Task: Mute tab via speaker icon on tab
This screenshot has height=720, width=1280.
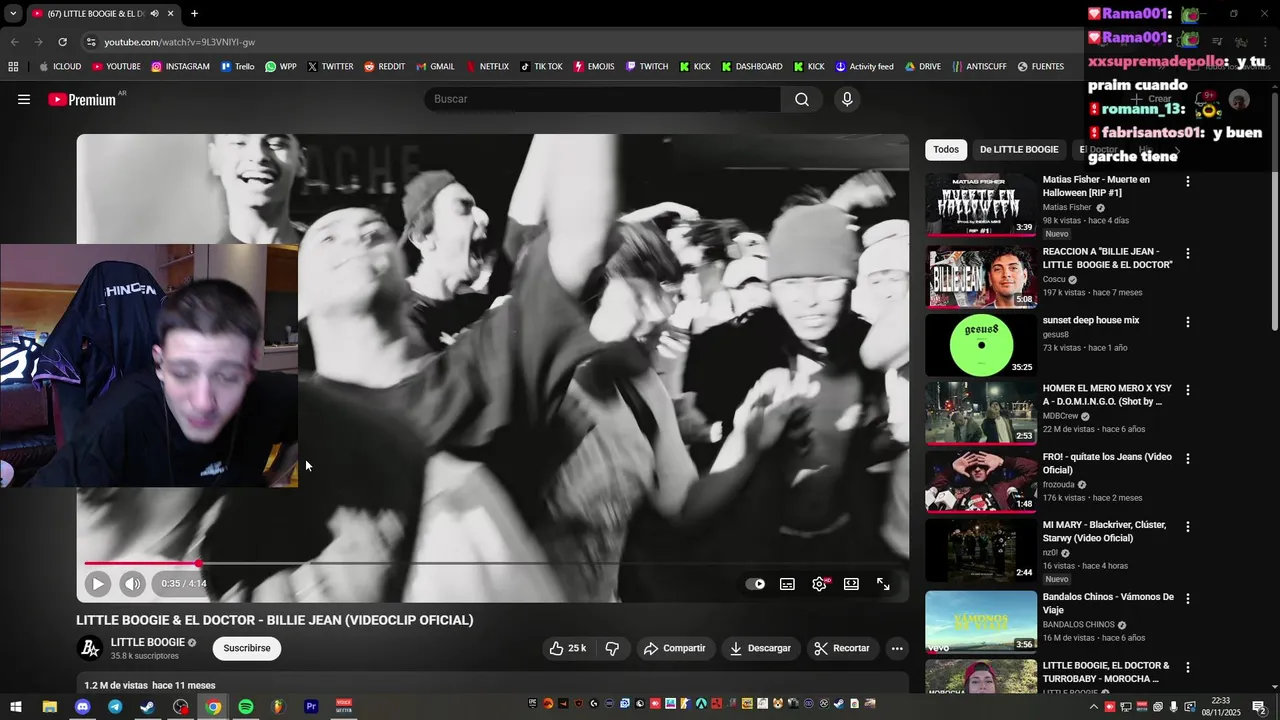Action: click(x=154, y=14)
